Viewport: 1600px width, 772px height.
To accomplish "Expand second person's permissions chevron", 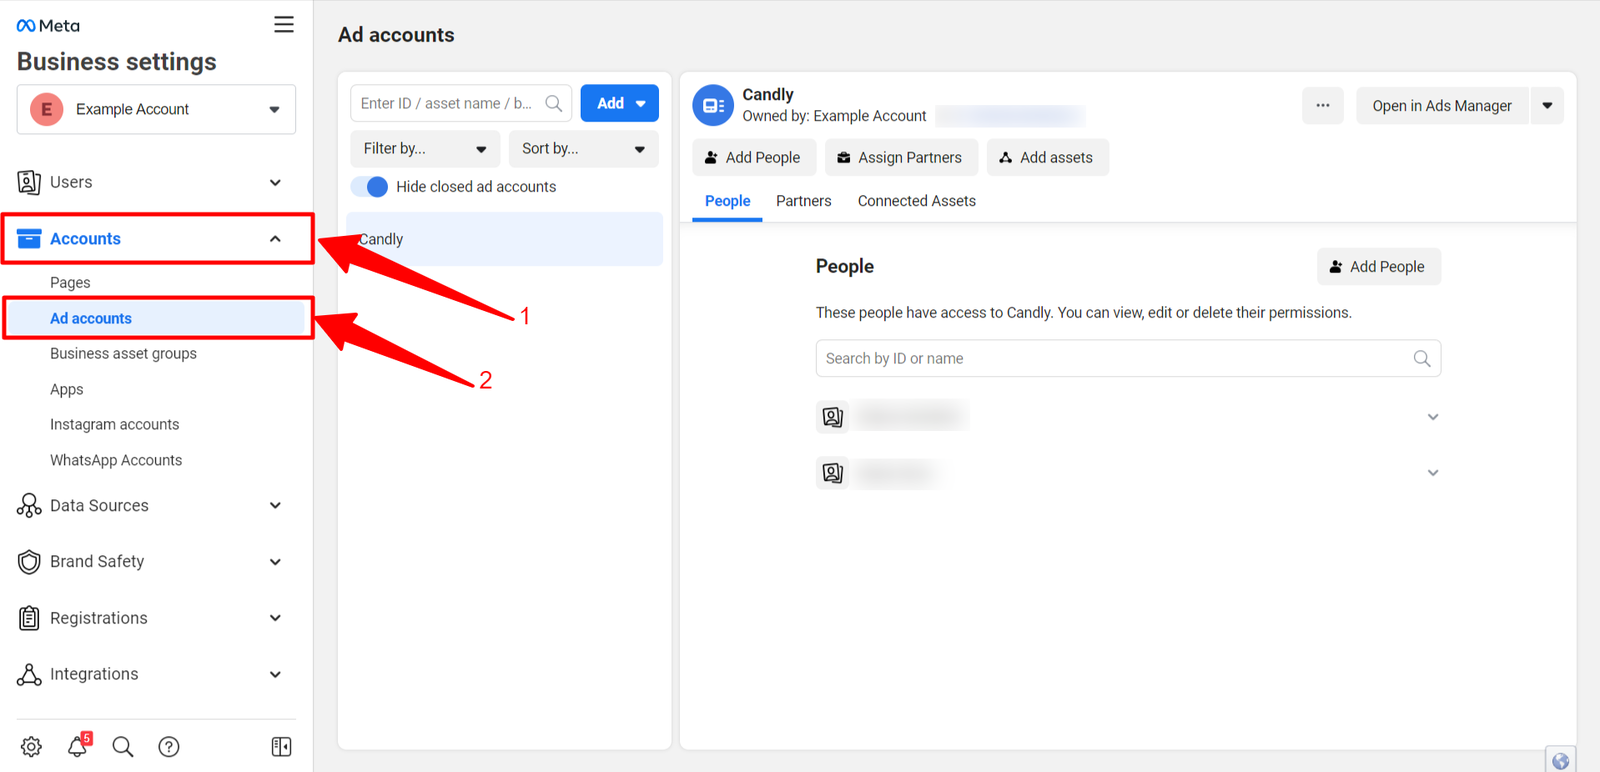I will point(1433,473).
